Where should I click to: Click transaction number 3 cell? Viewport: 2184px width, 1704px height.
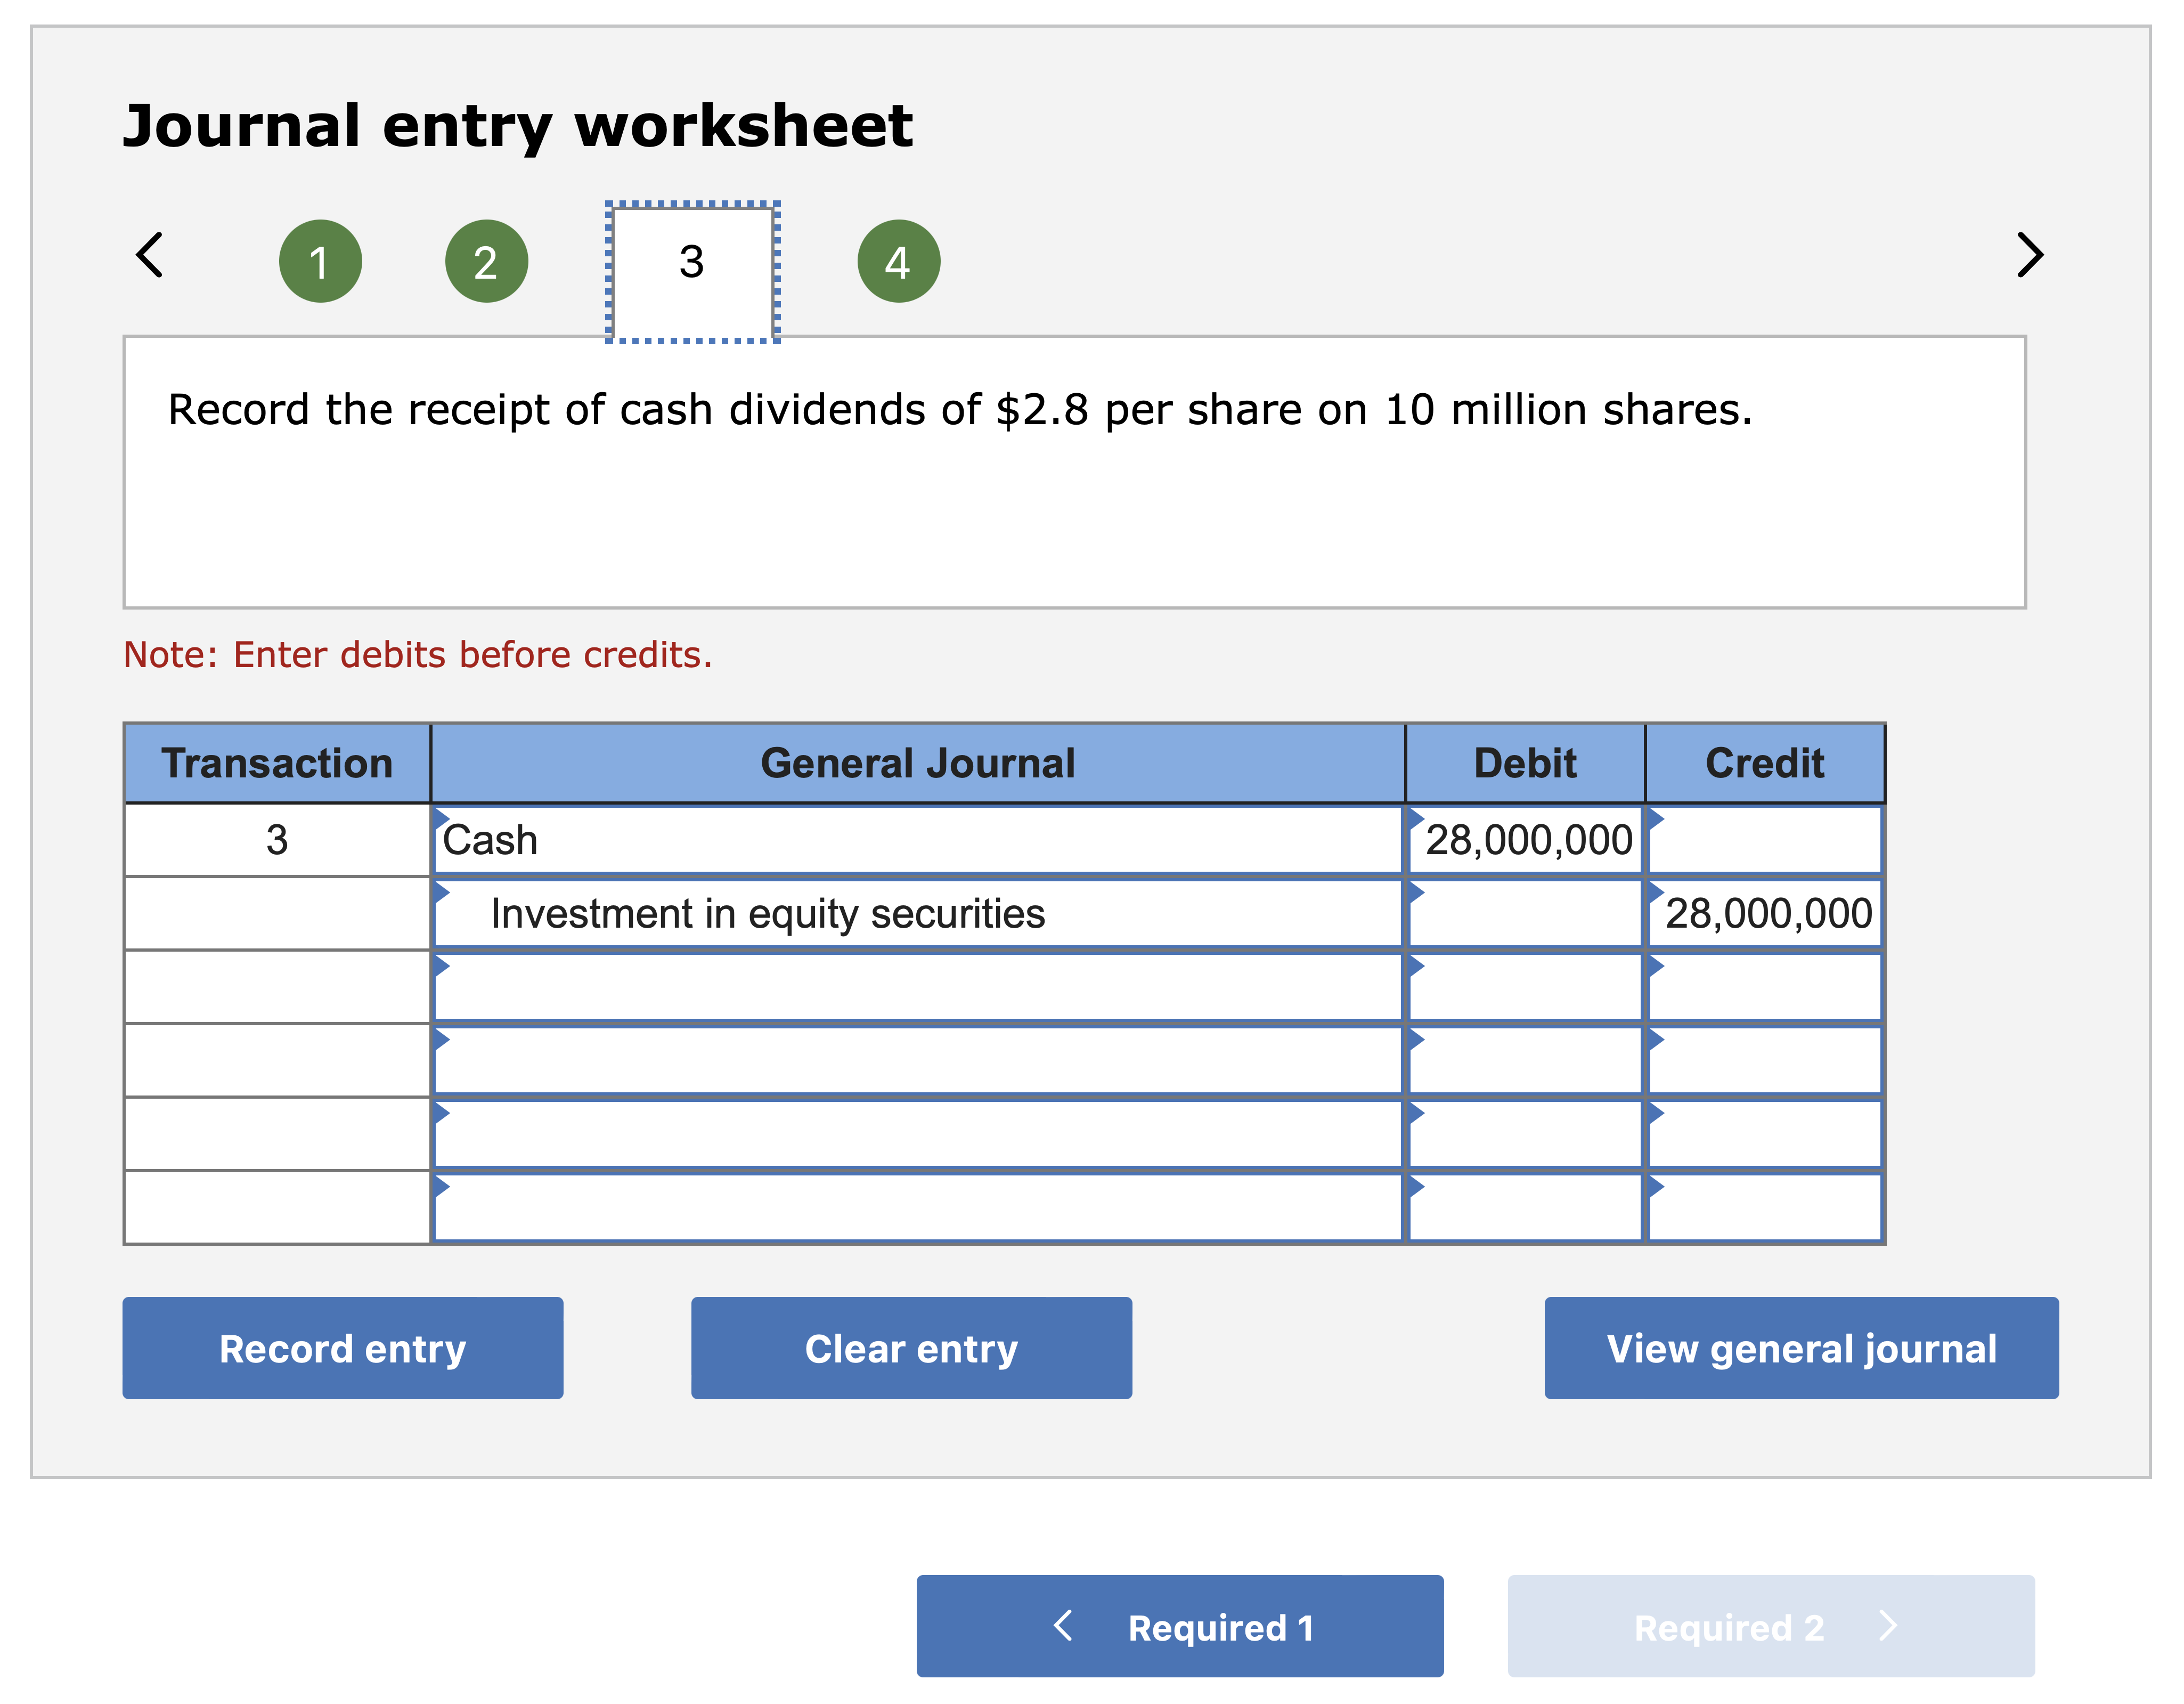click(x=277, y=840)
